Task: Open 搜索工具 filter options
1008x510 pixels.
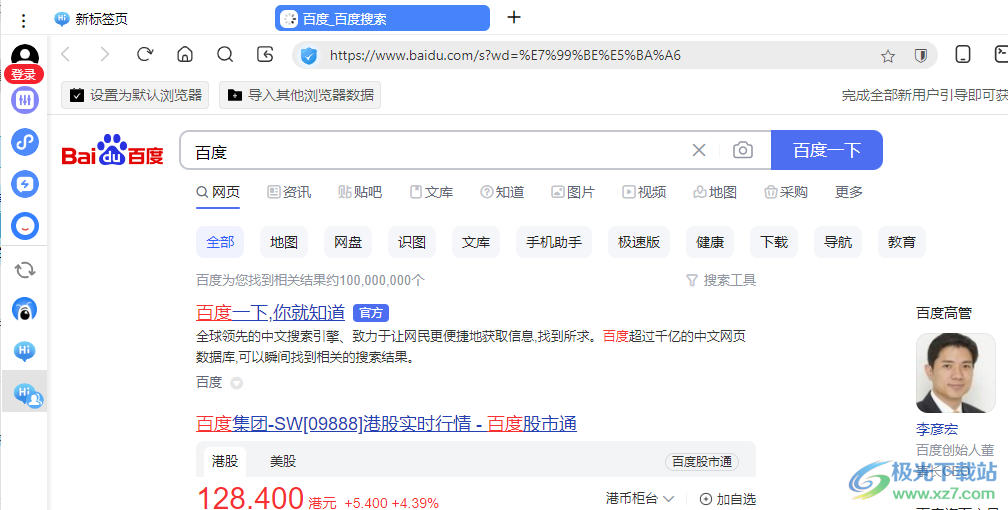Action: 721,280
